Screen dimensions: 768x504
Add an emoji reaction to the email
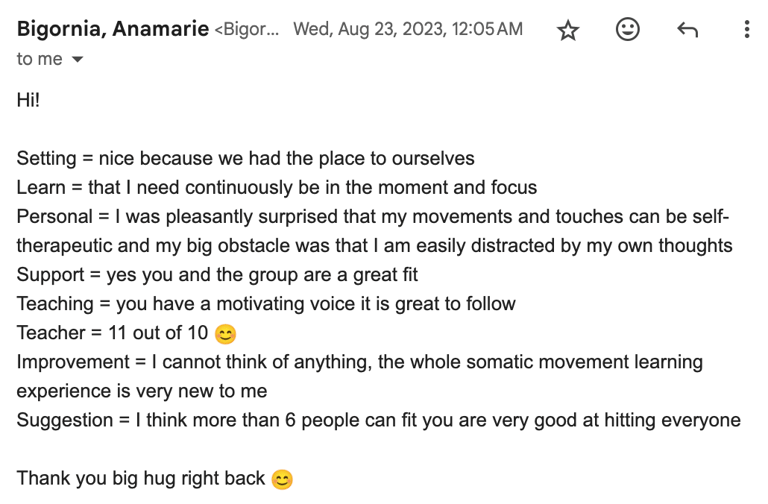click(627, 29)
